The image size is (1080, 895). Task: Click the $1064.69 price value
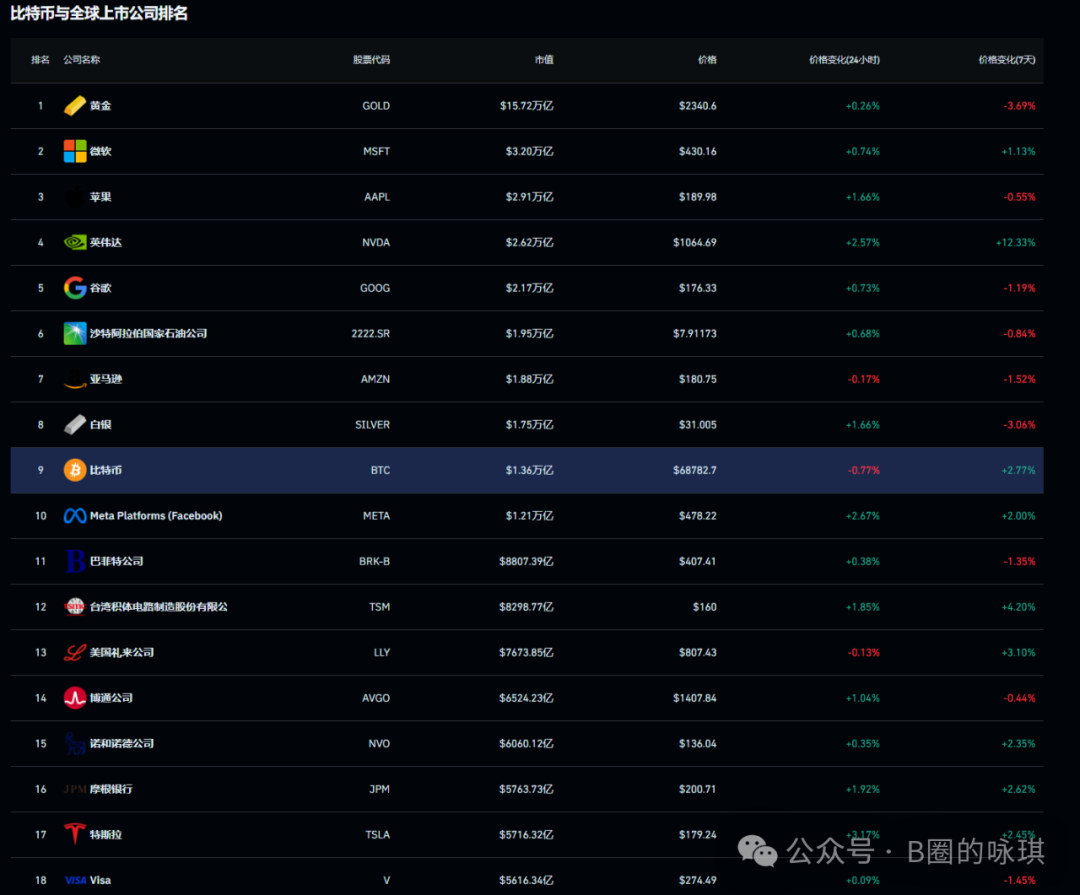694,243
